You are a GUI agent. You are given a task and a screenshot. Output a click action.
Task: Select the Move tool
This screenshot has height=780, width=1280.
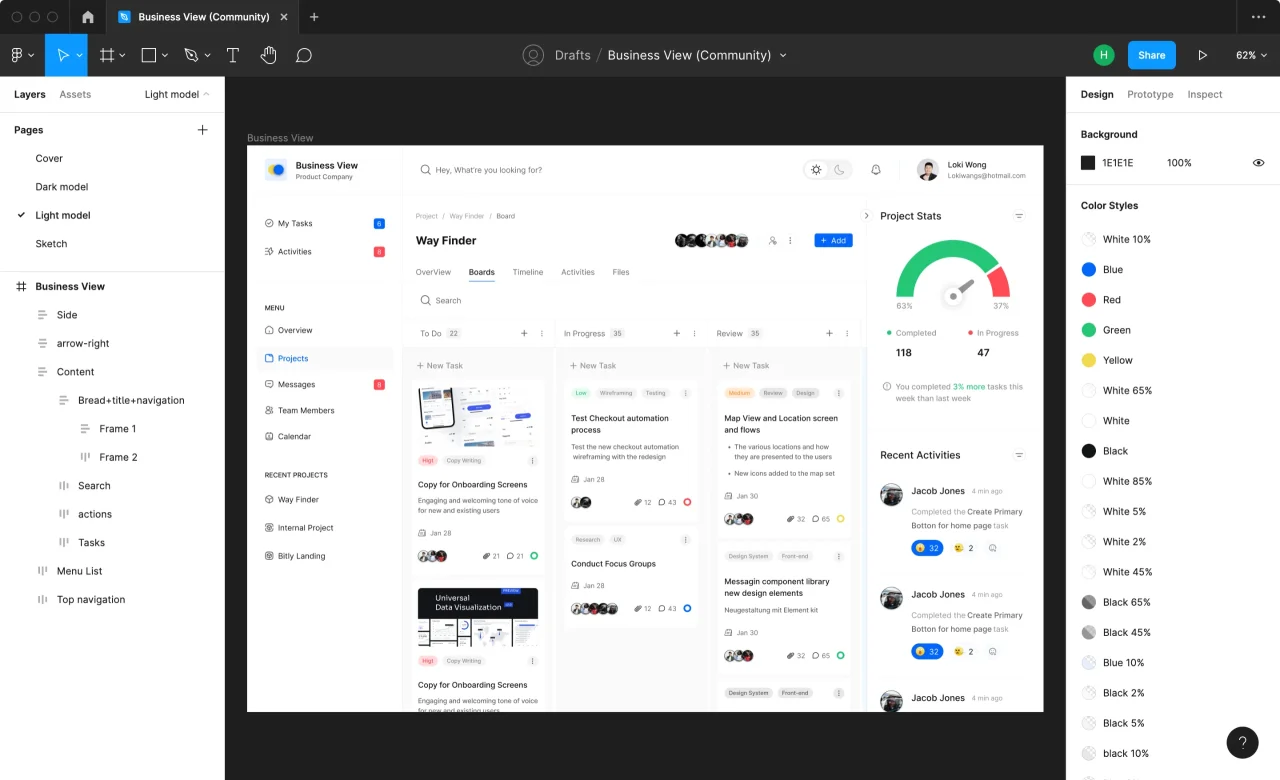click(x=62, y=55)
